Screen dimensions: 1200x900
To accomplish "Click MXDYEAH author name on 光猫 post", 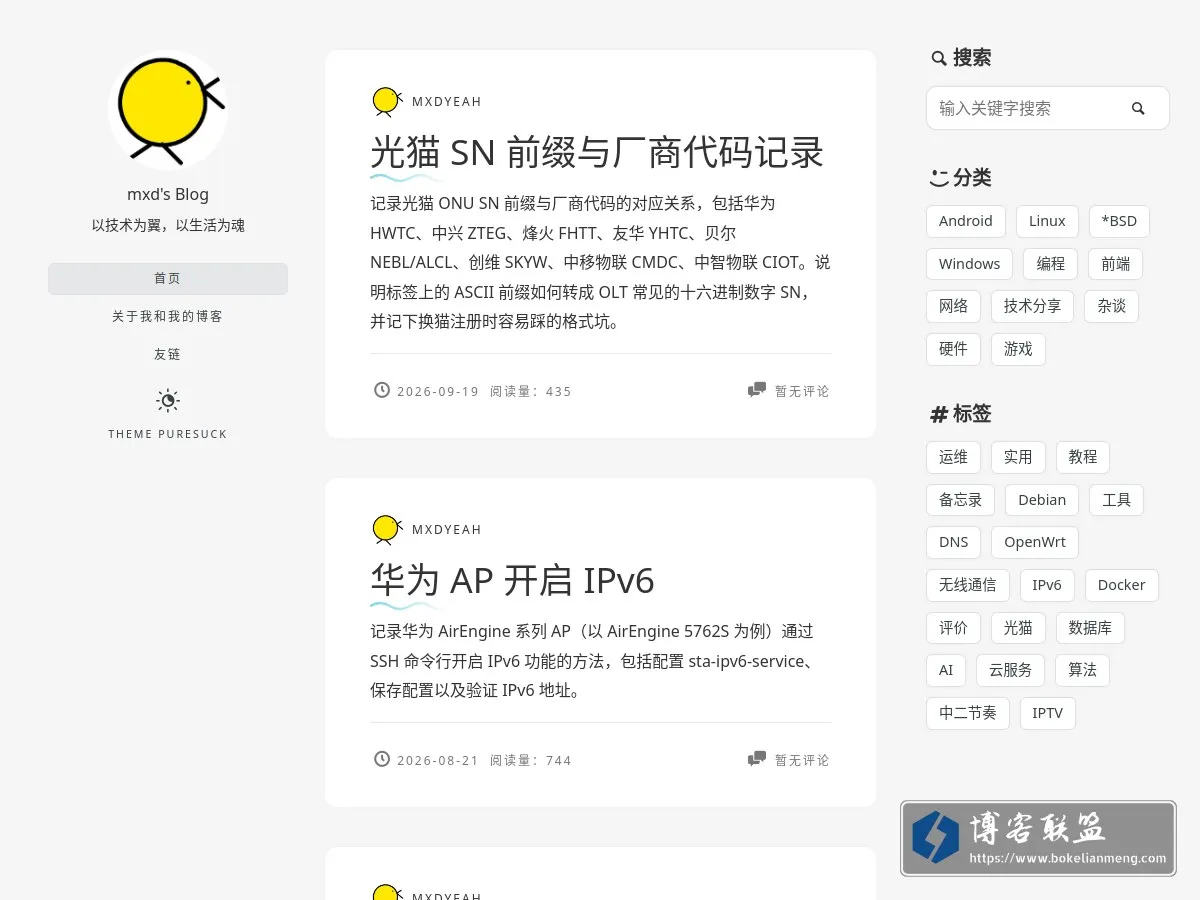I will [447, 101].
